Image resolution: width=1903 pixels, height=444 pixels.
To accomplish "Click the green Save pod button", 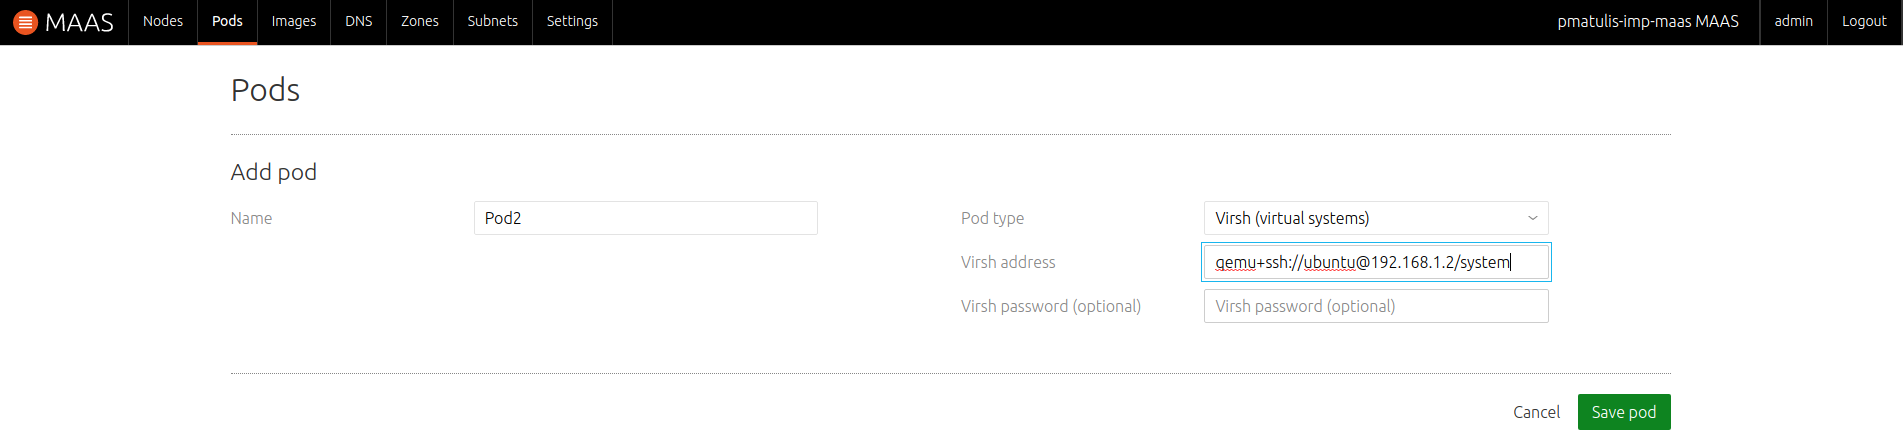I will (x=1624, y=412).
